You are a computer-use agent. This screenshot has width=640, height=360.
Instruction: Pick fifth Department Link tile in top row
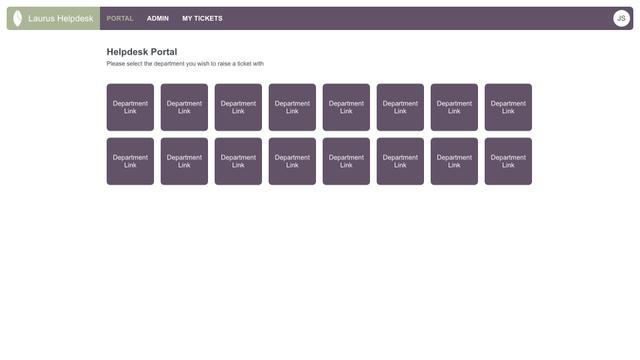tap(346, 107)
